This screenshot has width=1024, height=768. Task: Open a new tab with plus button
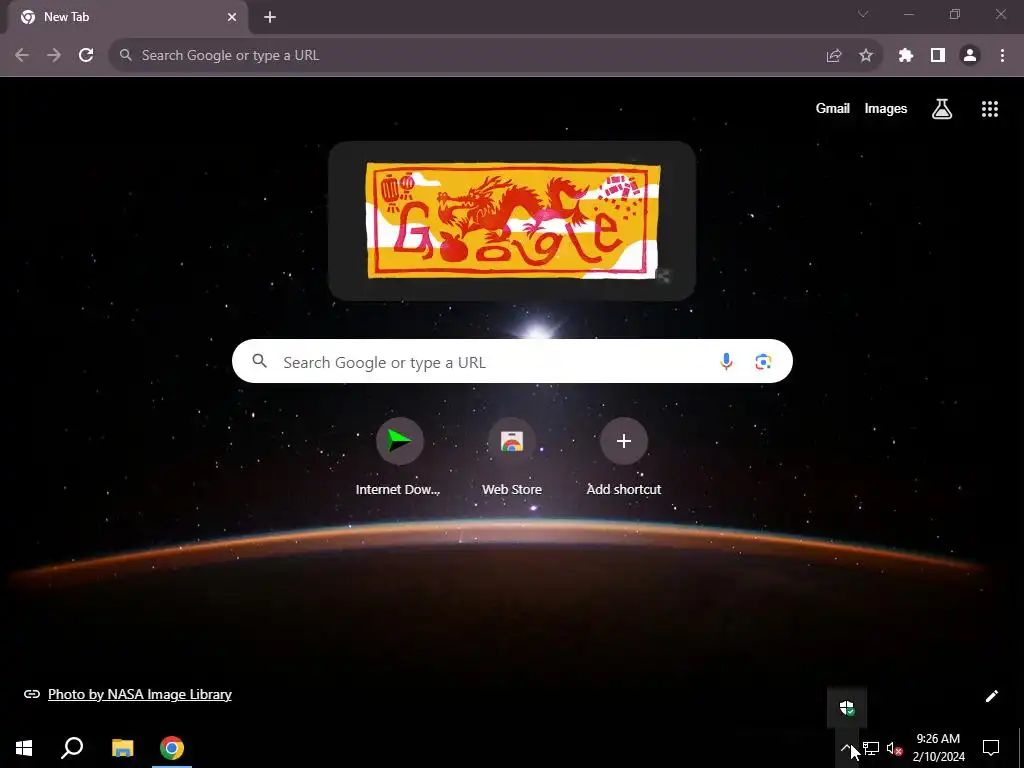point(270,17)
